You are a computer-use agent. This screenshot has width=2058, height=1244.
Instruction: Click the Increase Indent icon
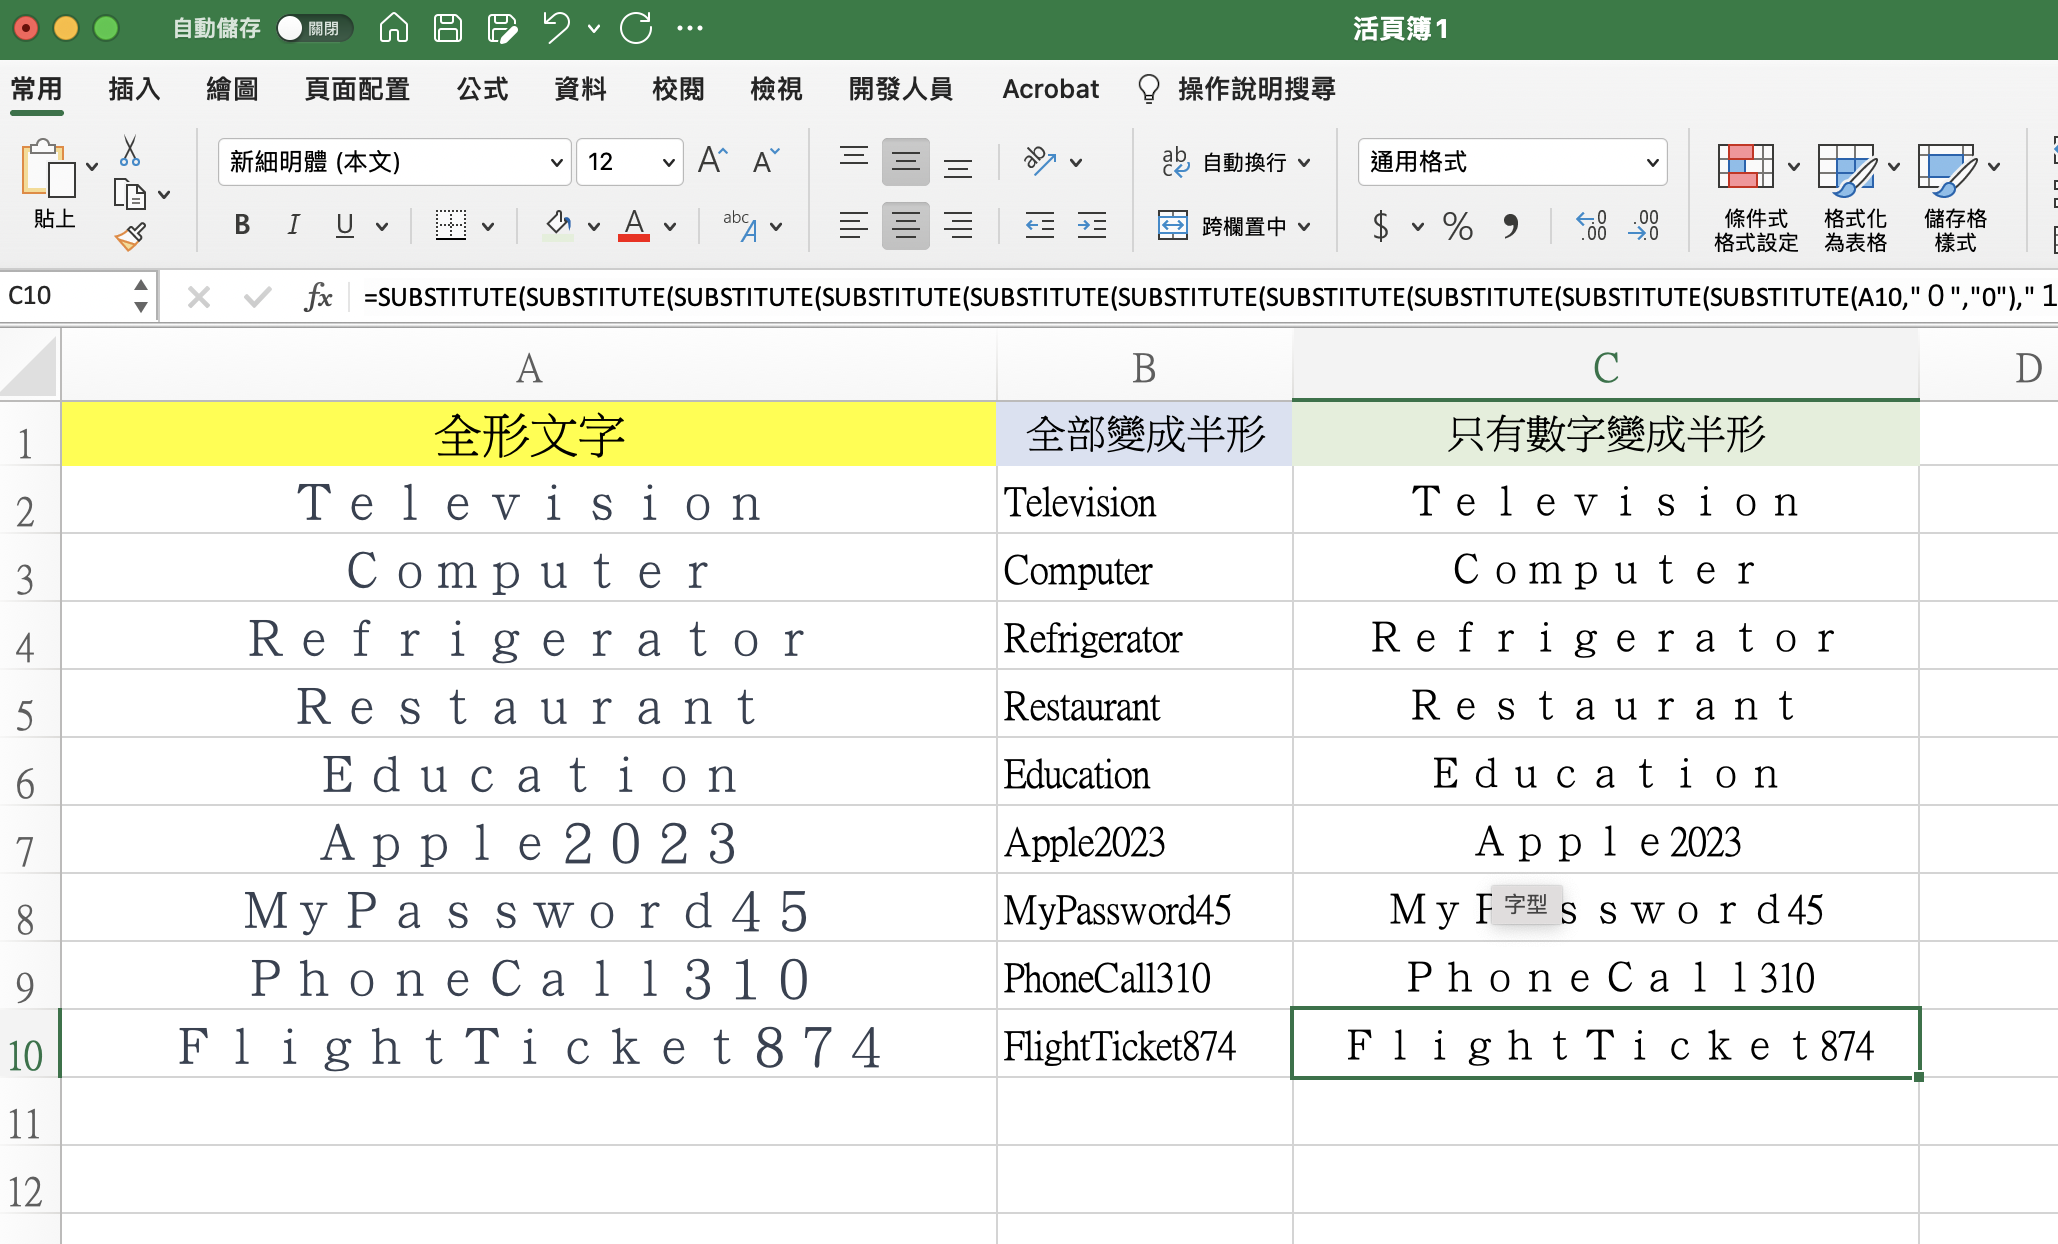(x=1091, y=226)
